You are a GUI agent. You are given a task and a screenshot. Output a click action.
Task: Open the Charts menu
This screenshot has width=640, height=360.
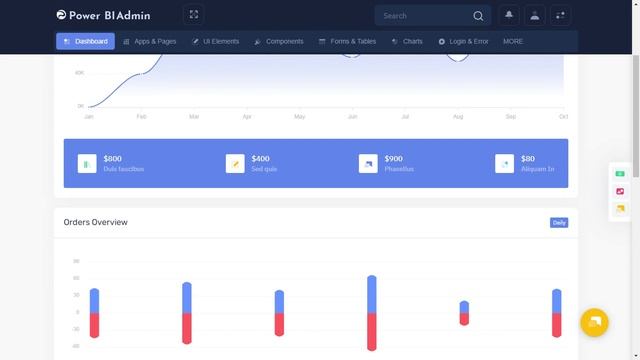(407, 41)
